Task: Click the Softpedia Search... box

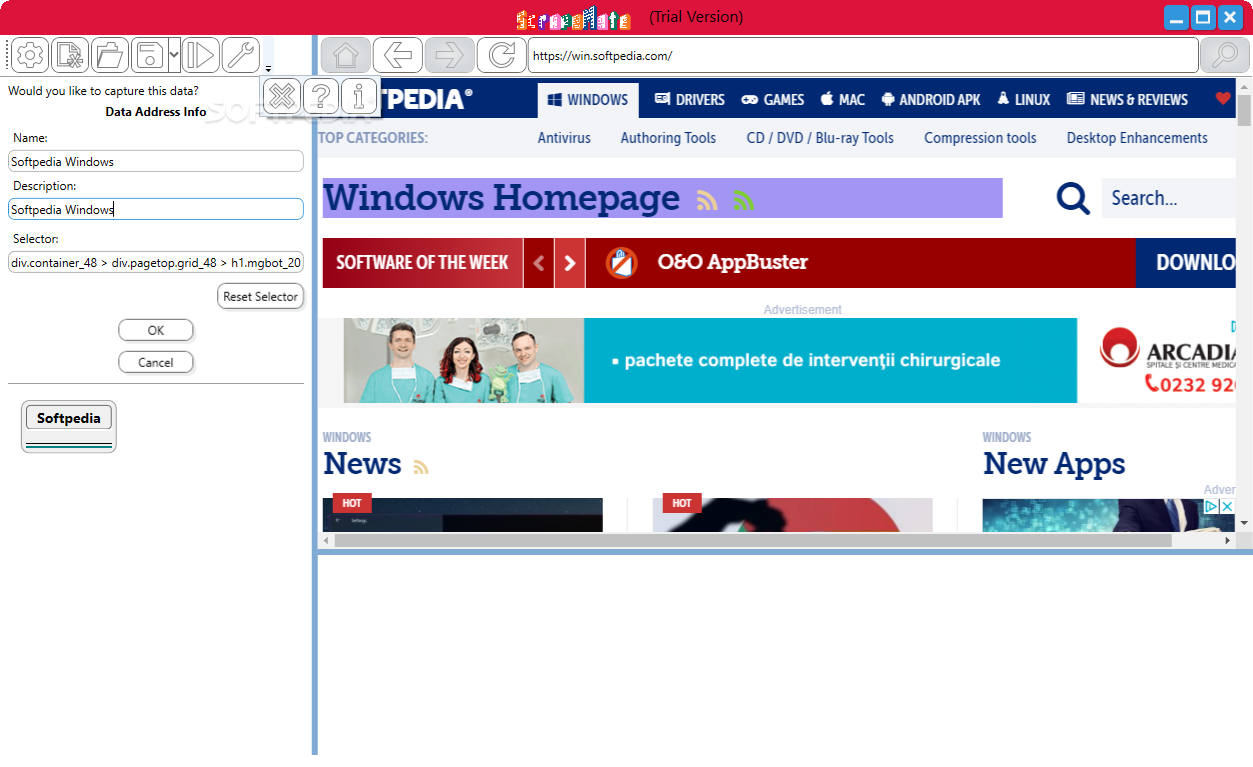Action: [1169, 198]
